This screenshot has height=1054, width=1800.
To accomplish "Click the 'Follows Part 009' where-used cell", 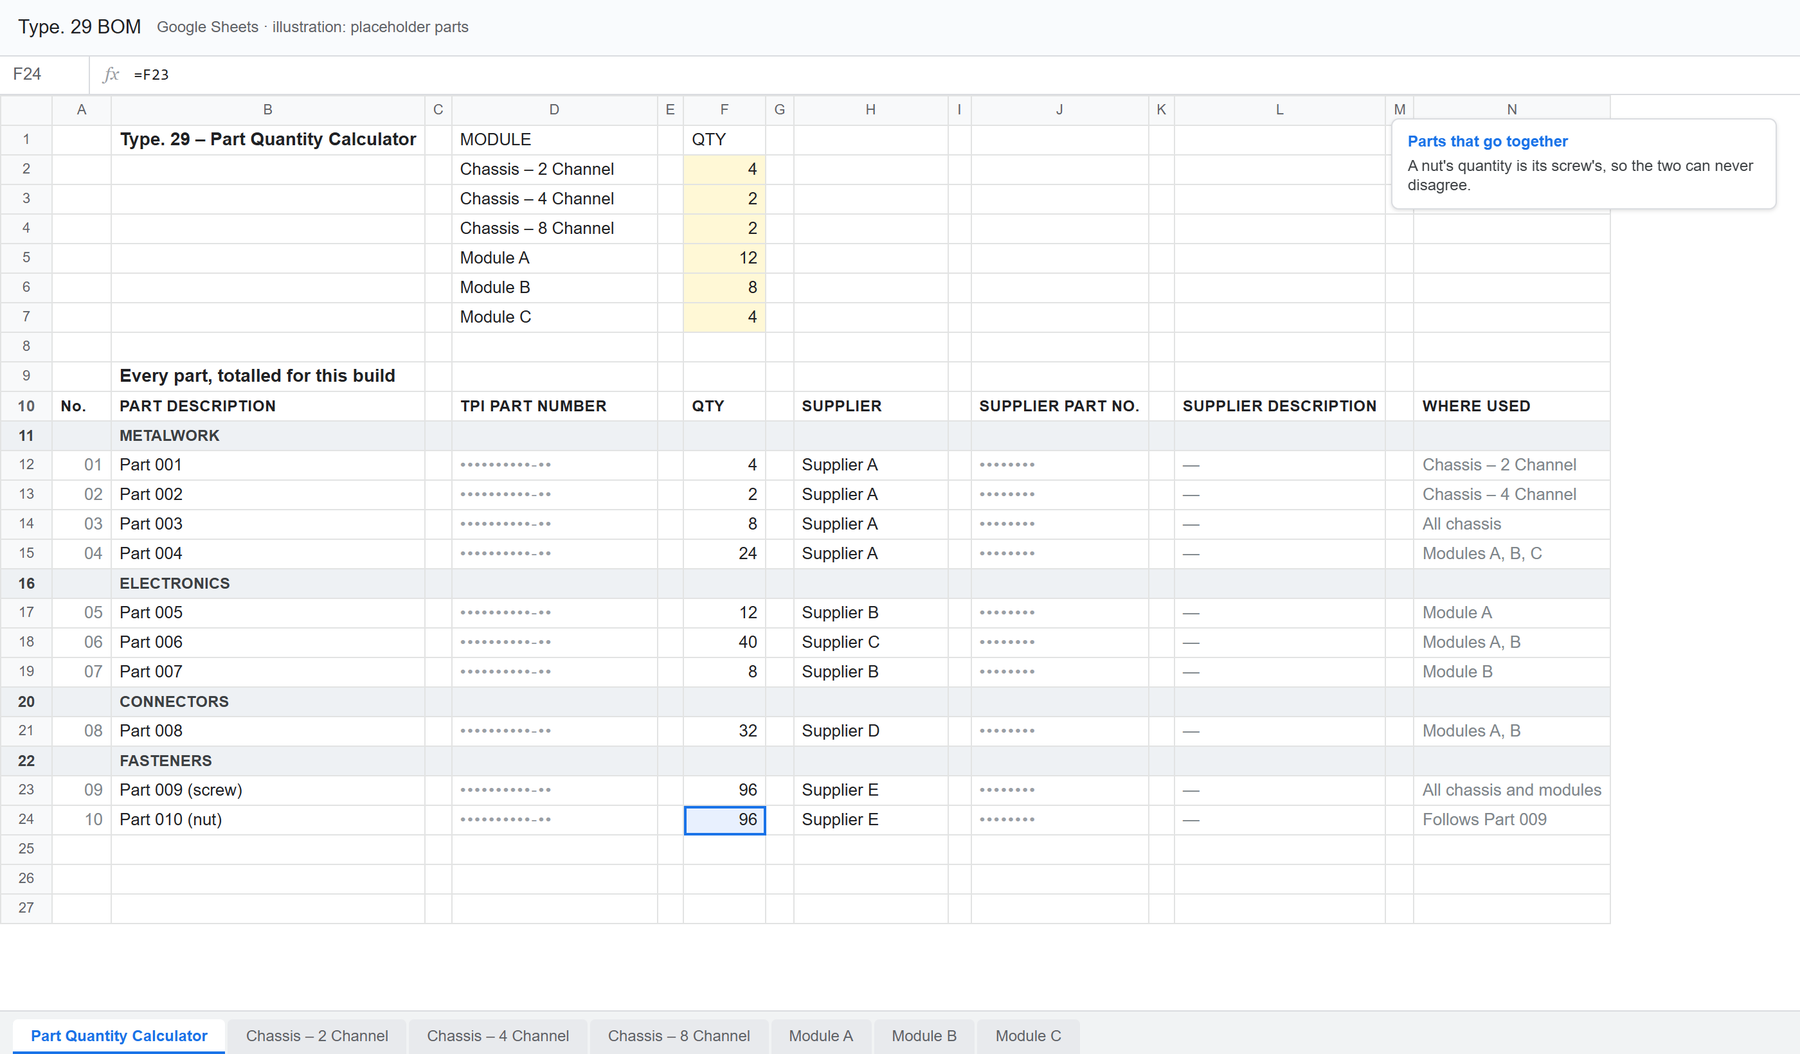I will point(1511,820).
